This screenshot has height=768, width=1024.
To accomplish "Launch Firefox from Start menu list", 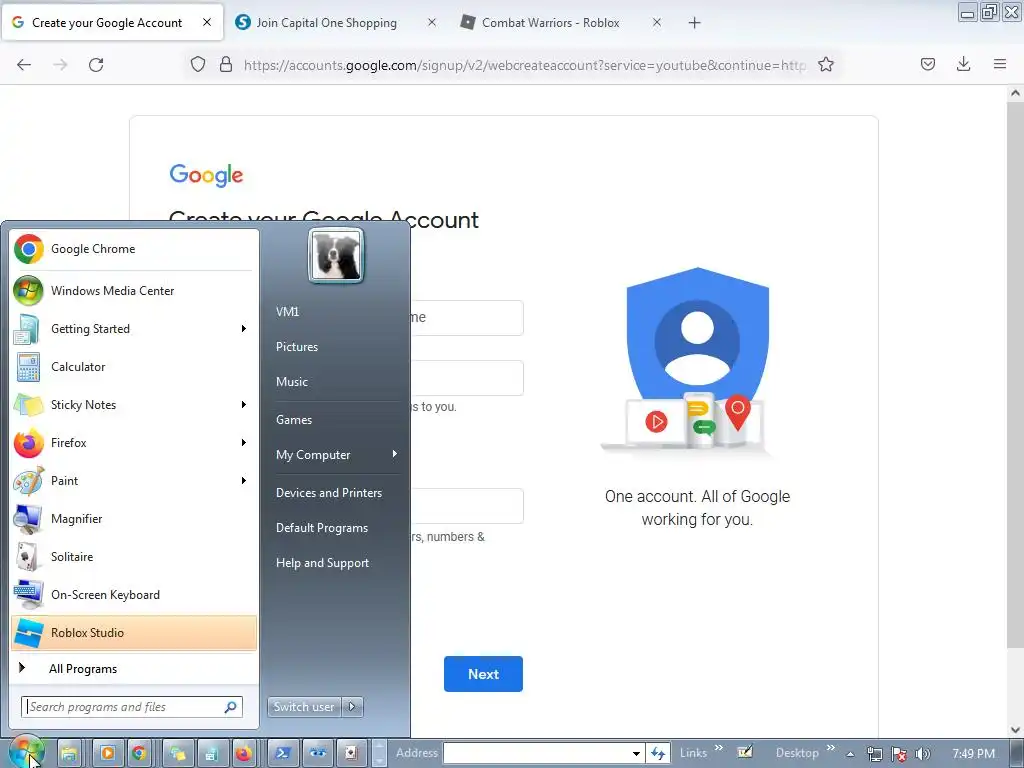I will click(x=134, y=442).
